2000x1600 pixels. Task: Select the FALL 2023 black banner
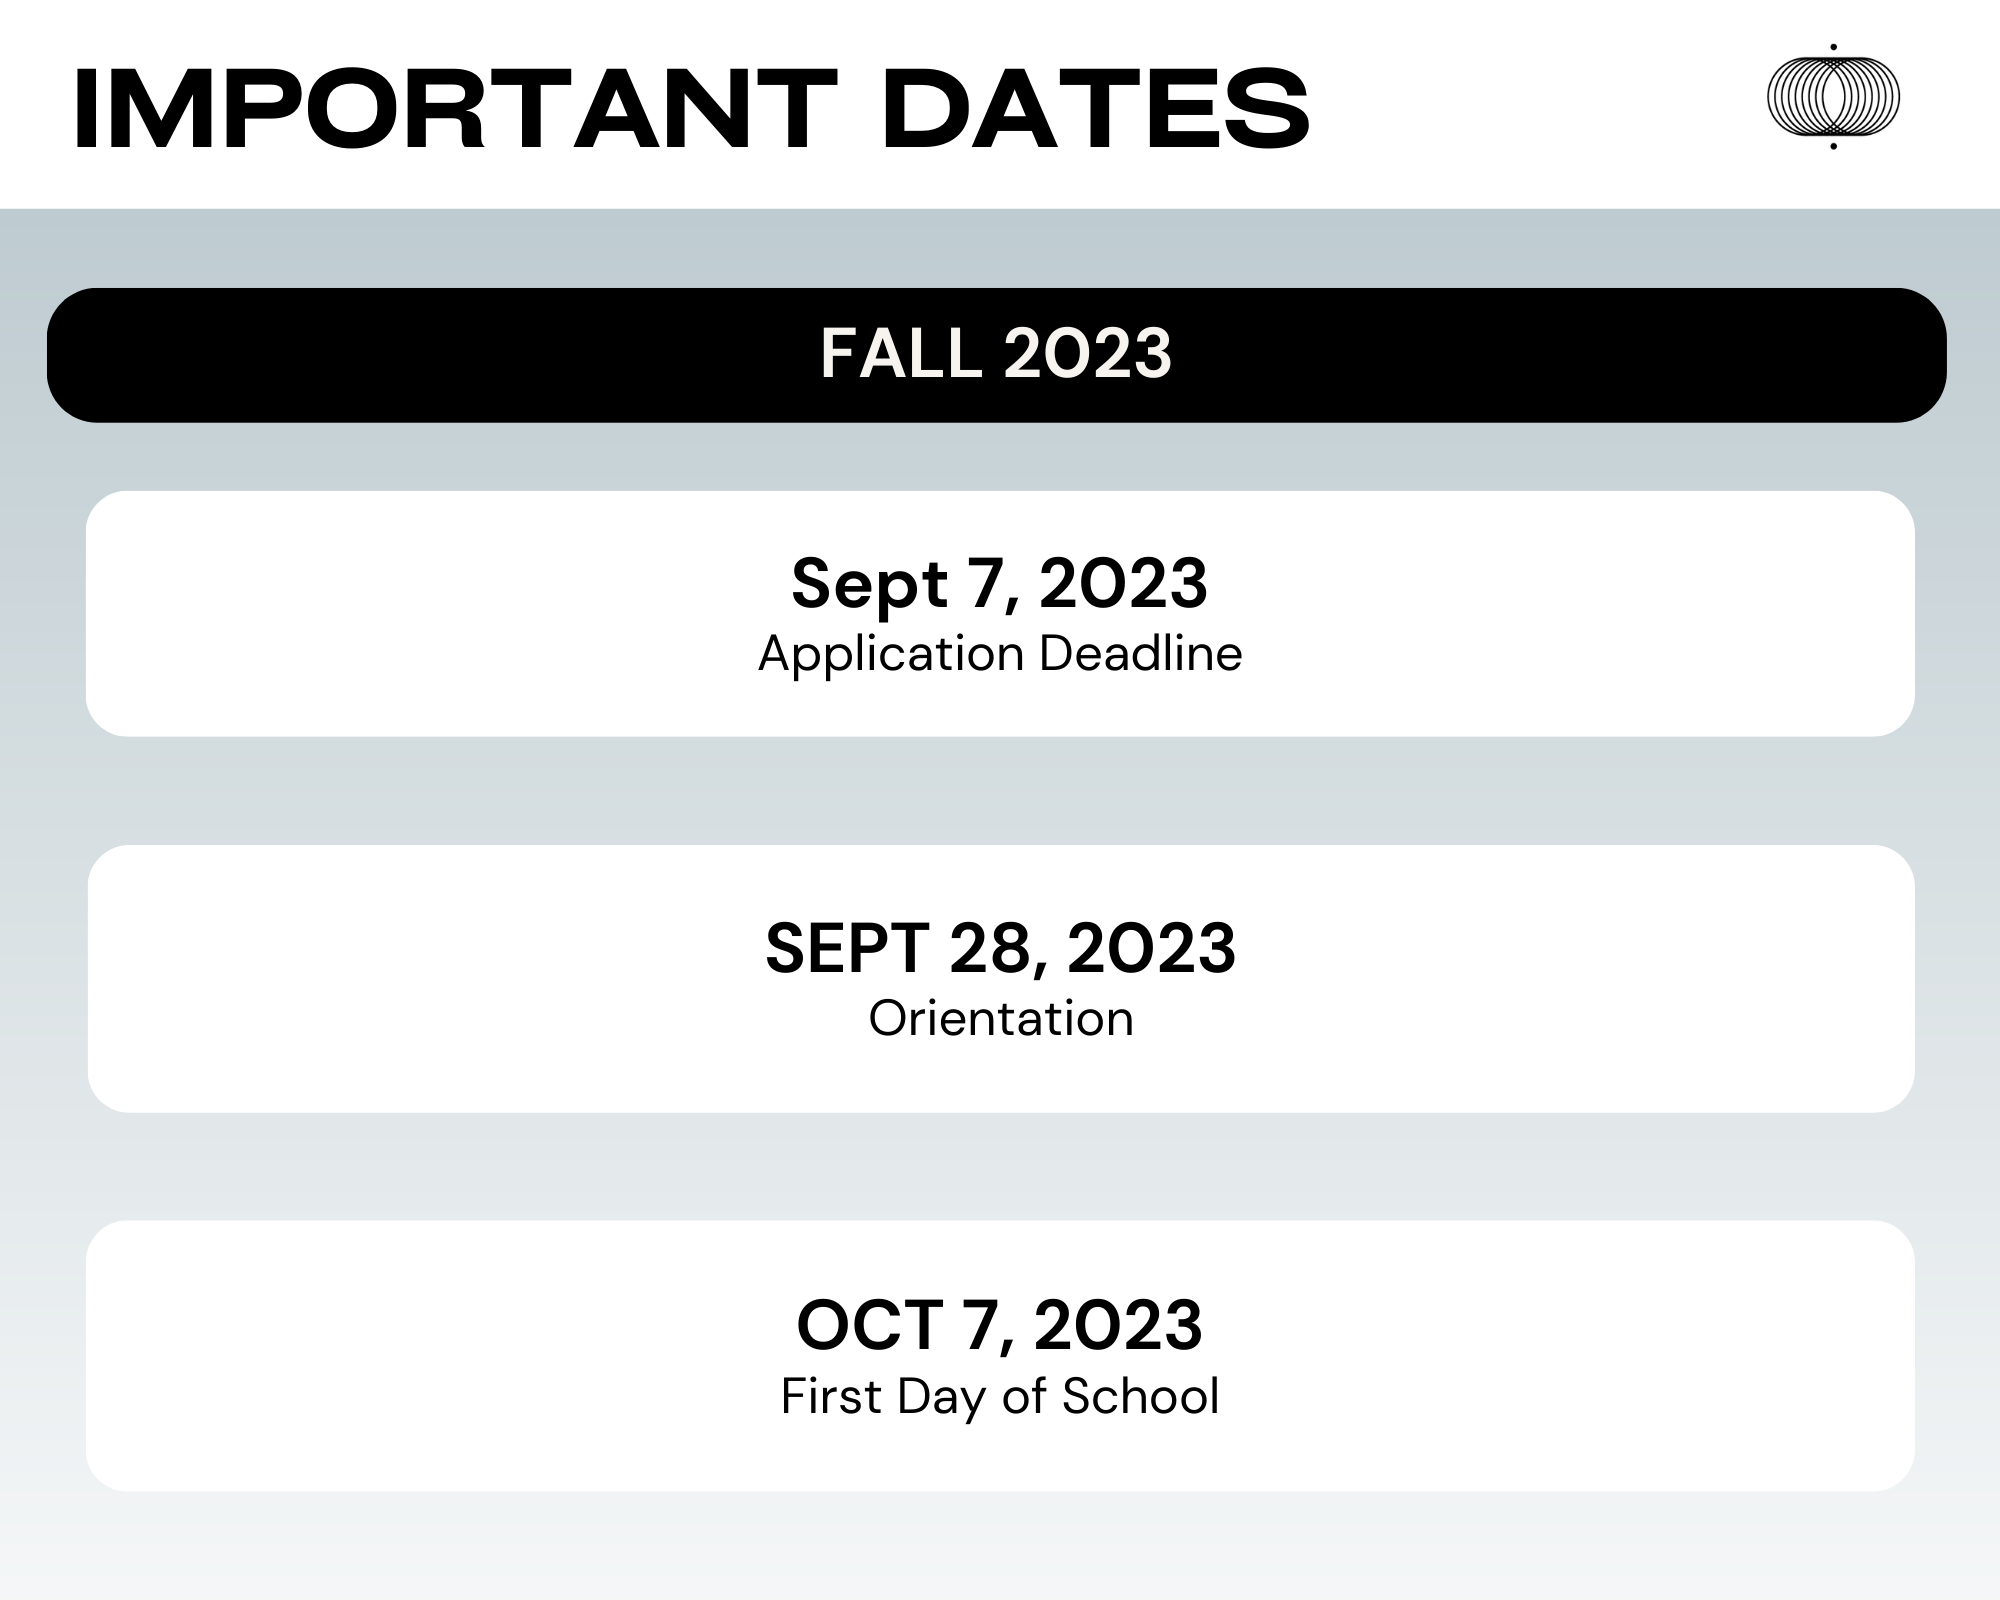coord(997,355)
